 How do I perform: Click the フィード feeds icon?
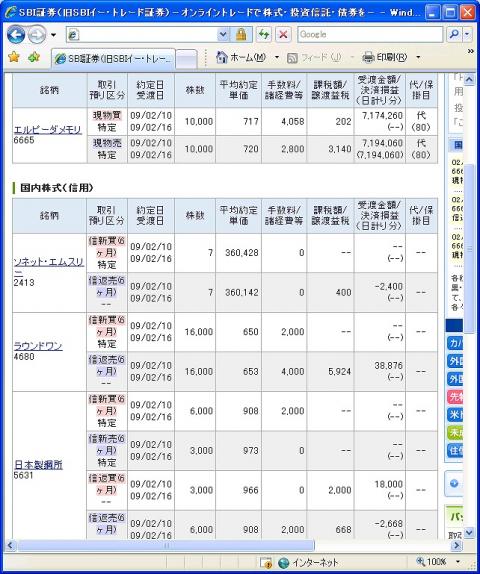pos(292,58)
